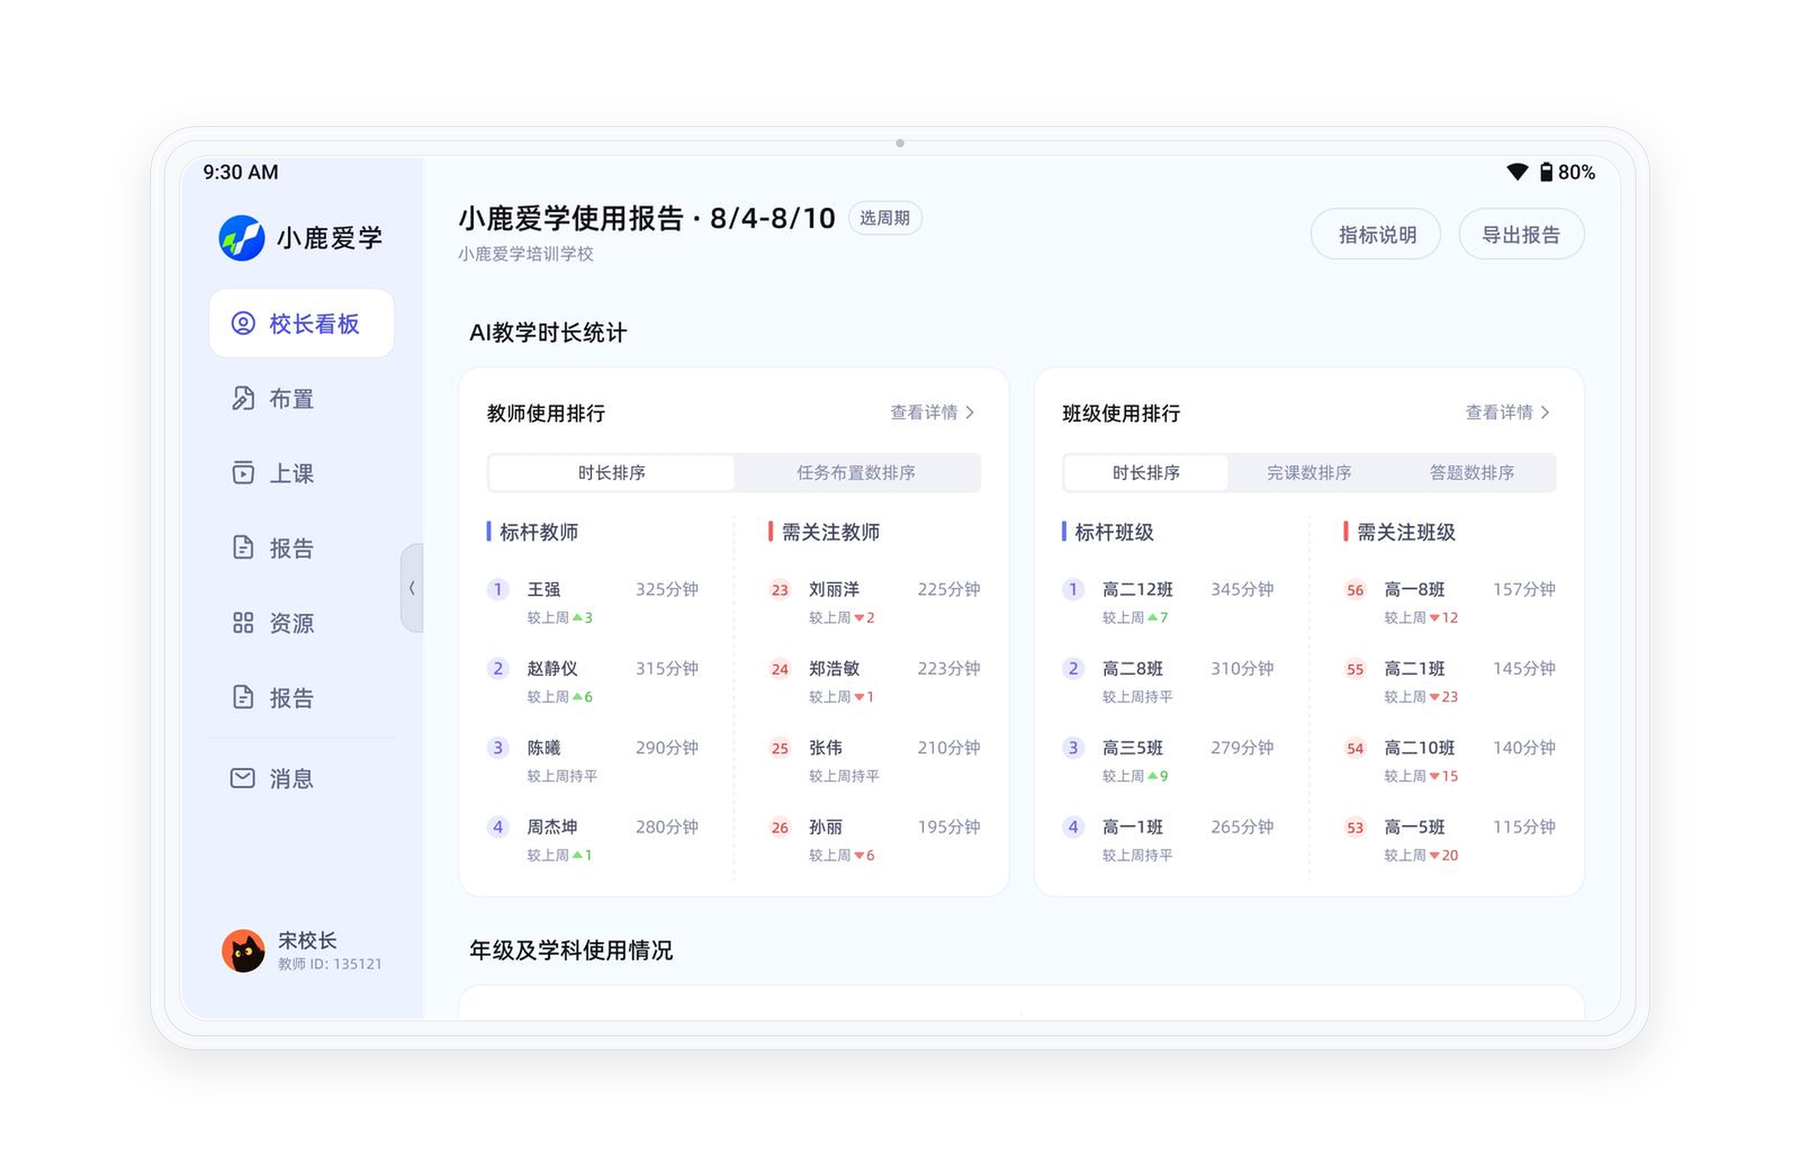
Task: Click class 高三5班 row
Action: [x=1168, y=760]
